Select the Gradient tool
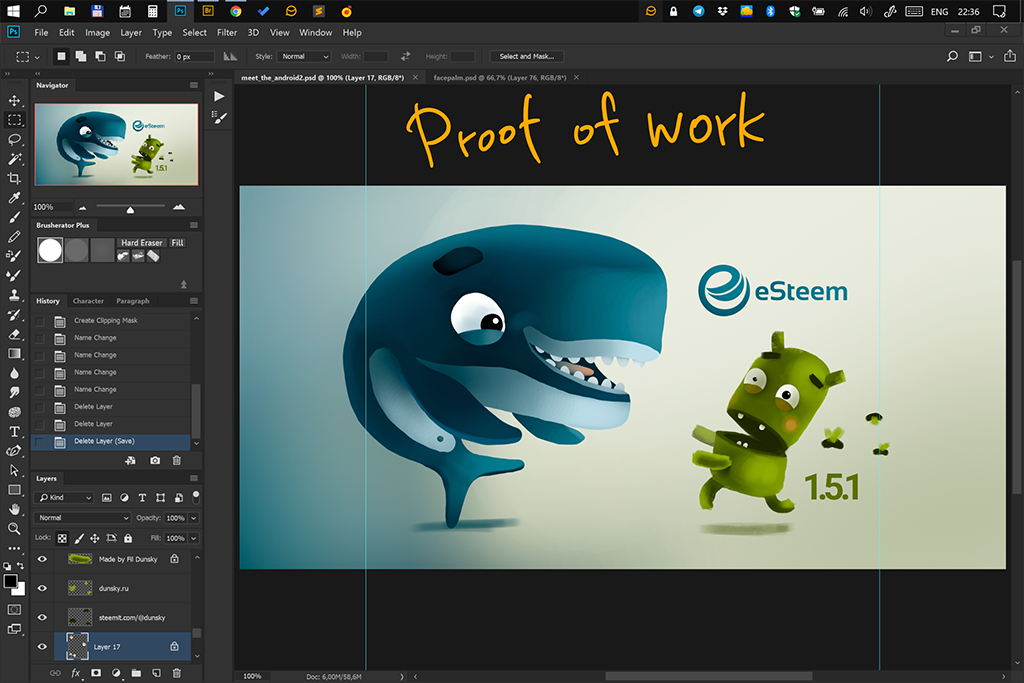The image size is (1024, 683). 14,354
